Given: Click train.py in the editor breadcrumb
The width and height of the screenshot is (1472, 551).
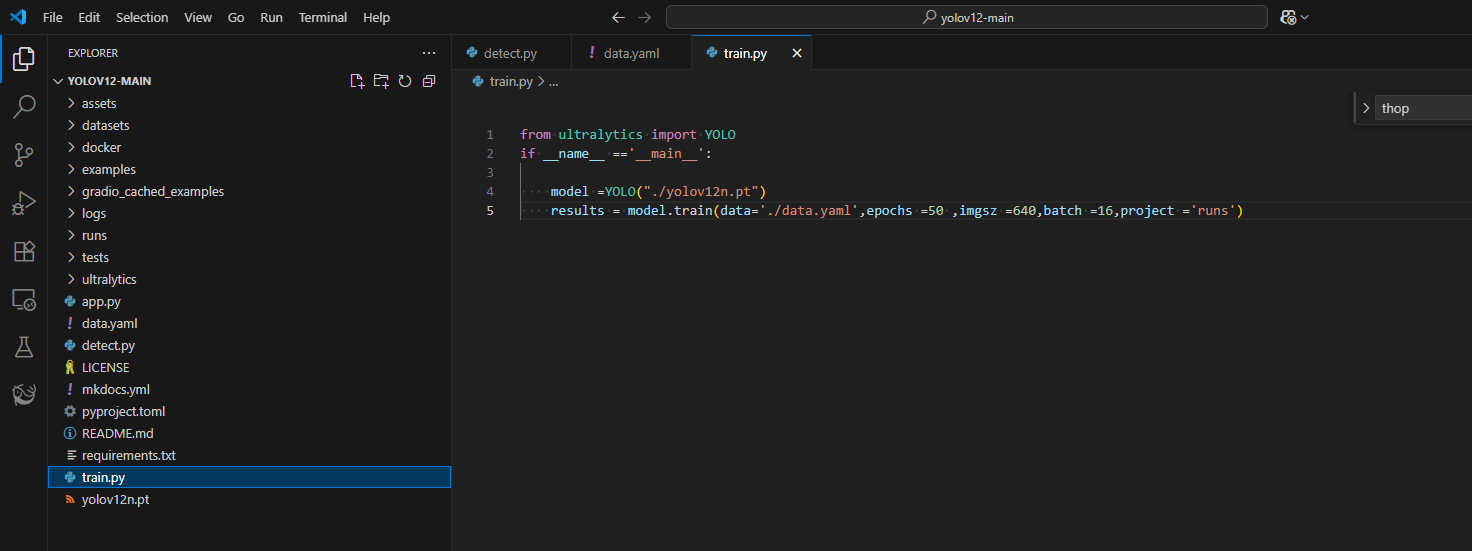Looking at the screenshot, I should pos(510,81).
